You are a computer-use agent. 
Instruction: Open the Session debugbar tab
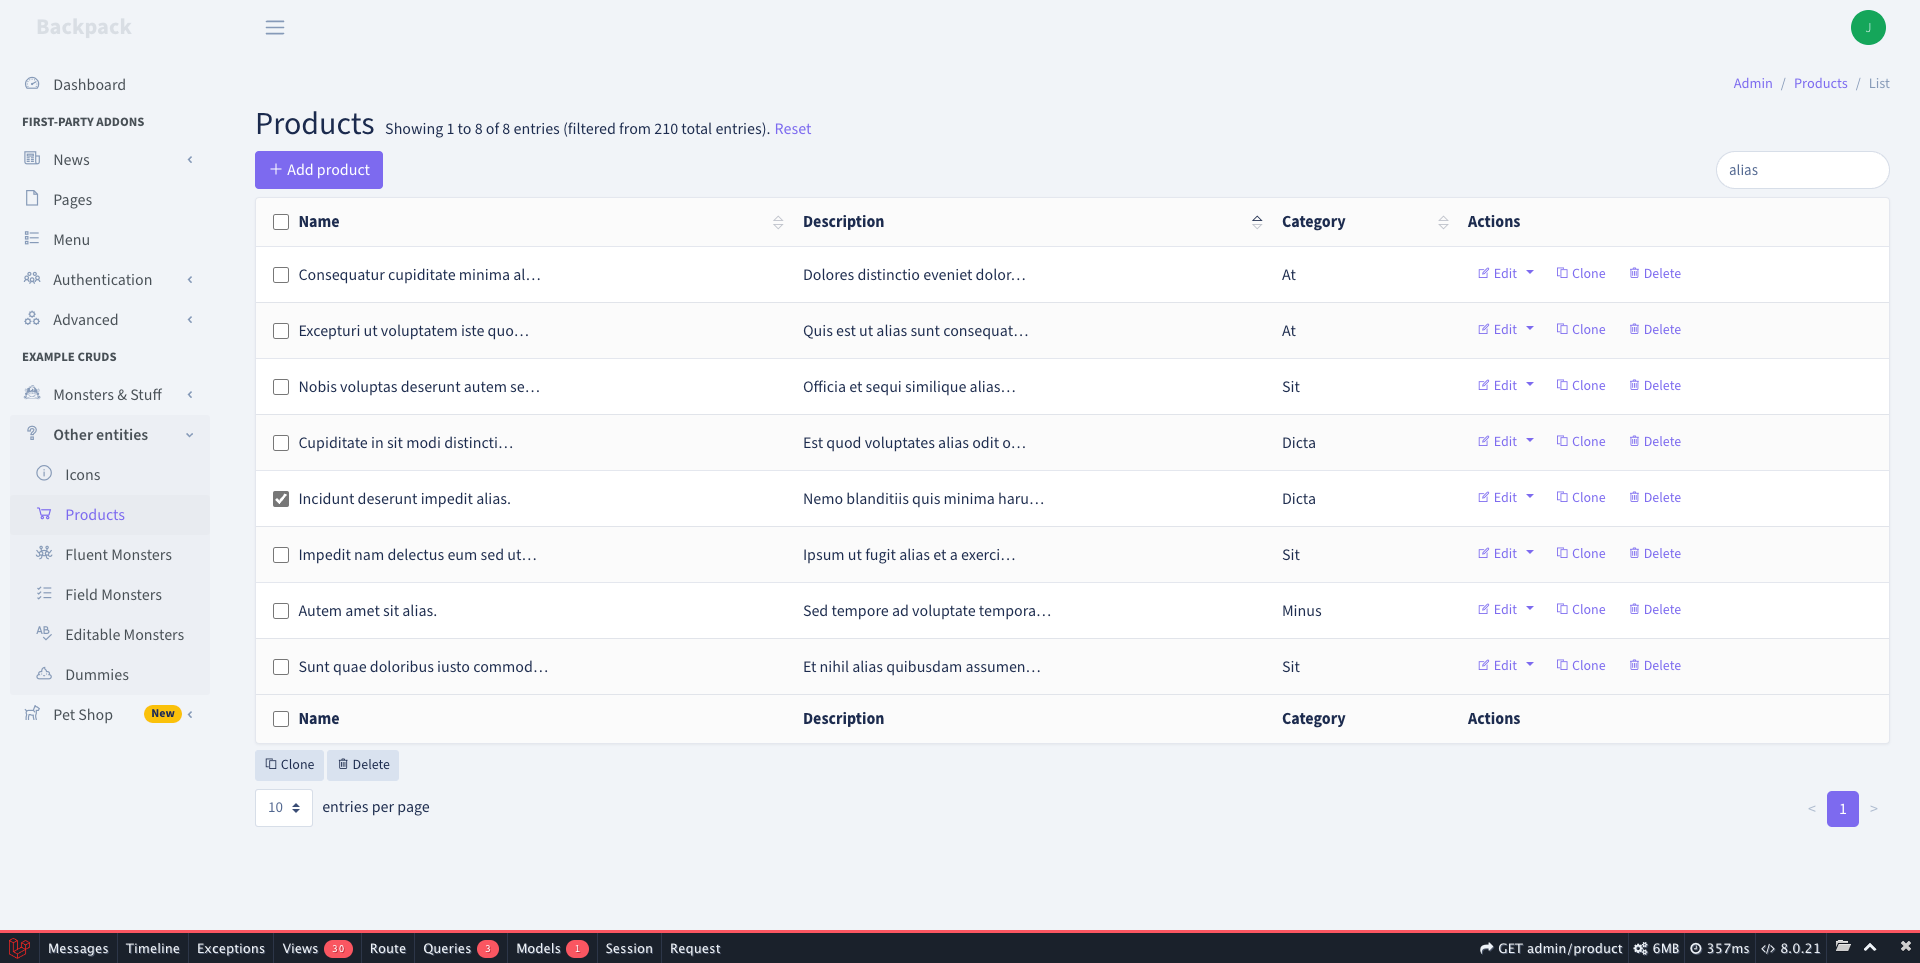pos(629,948)
